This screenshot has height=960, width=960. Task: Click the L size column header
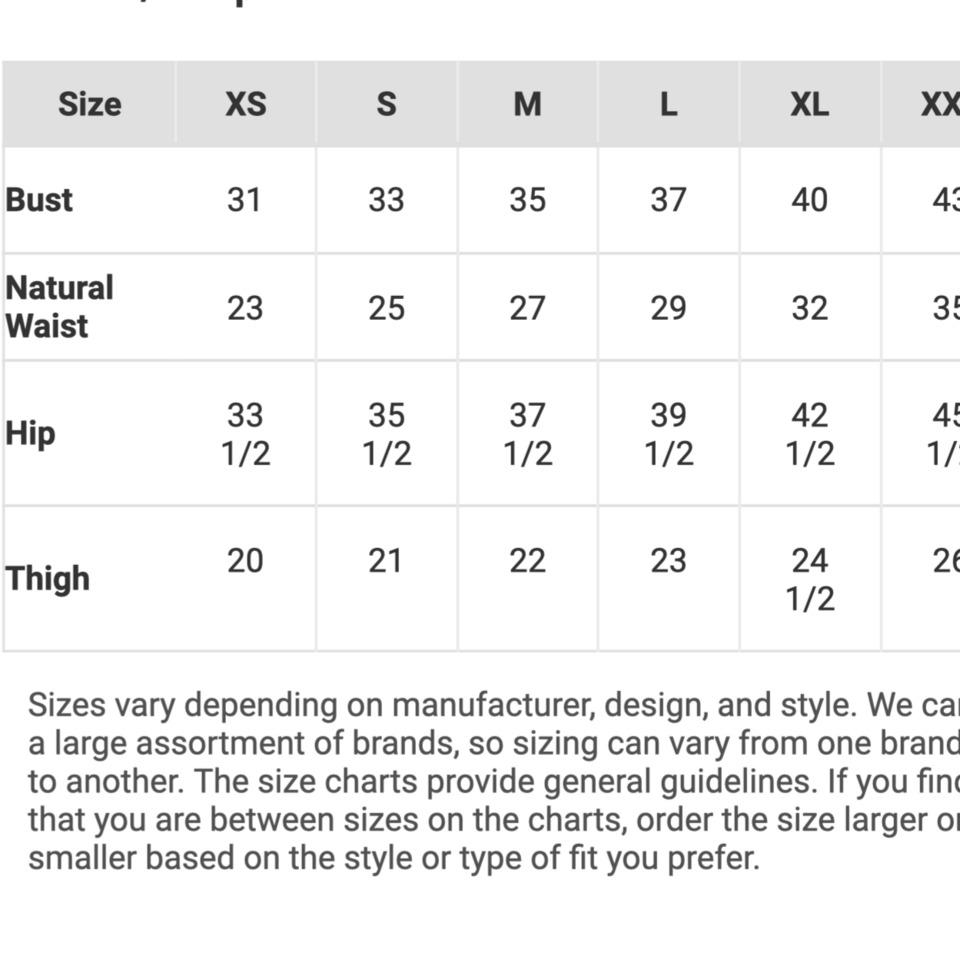pyautogui.click(x=668, y=104)
